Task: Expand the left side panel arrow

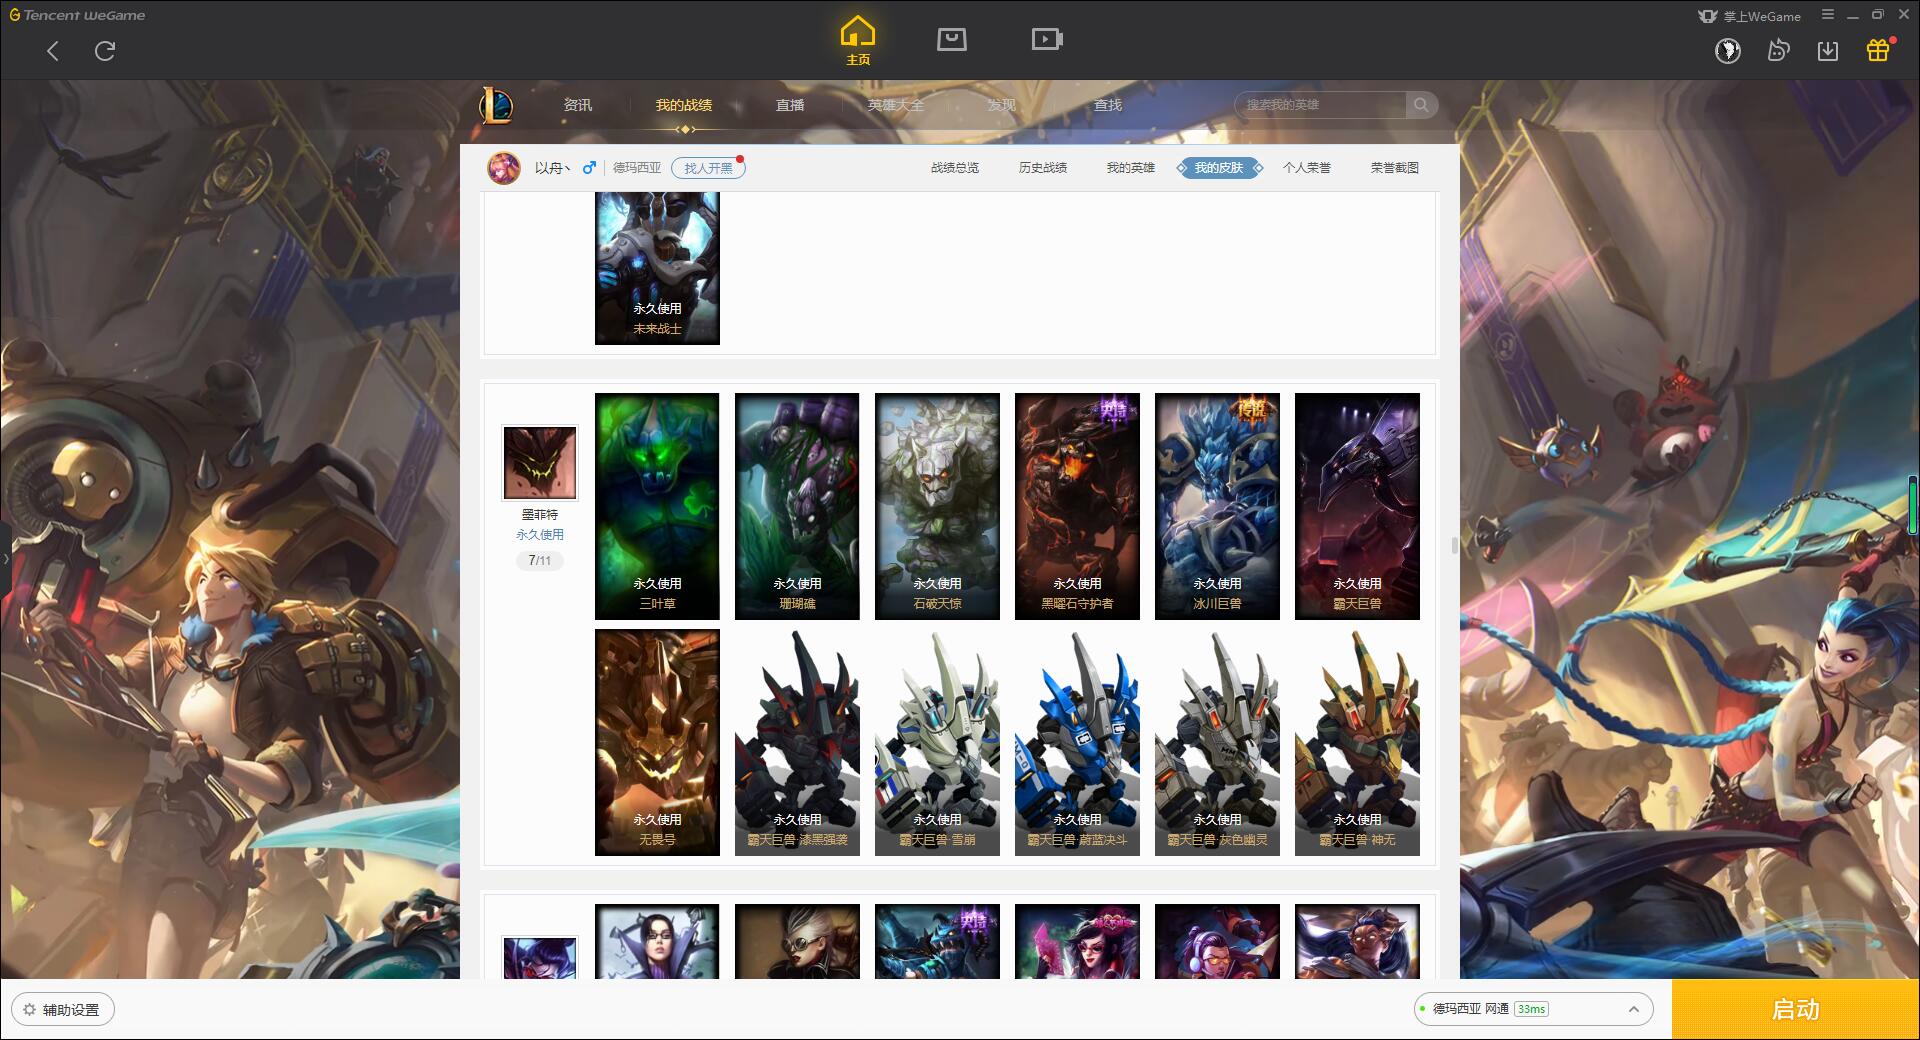Action: pos(5,558)
